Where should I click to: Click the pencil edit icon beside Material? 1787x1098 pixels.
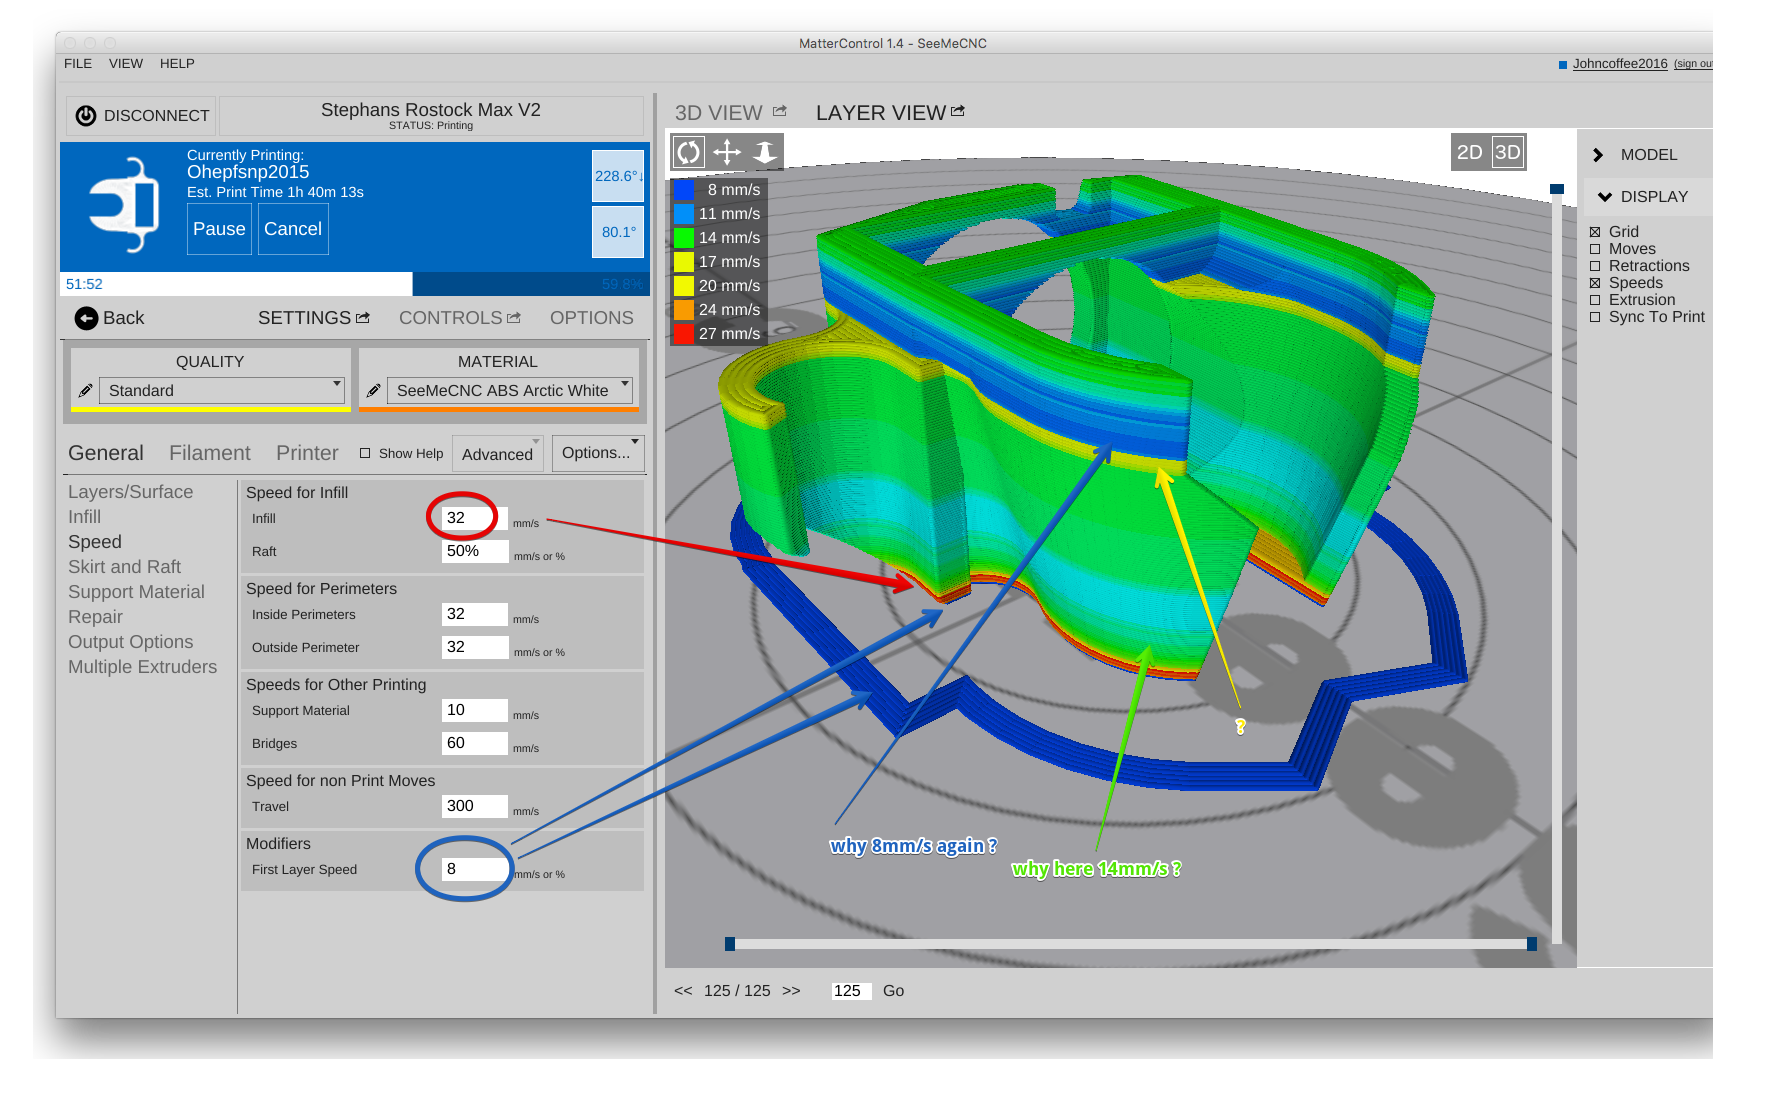pyautogui.click(x=373, y=391)
